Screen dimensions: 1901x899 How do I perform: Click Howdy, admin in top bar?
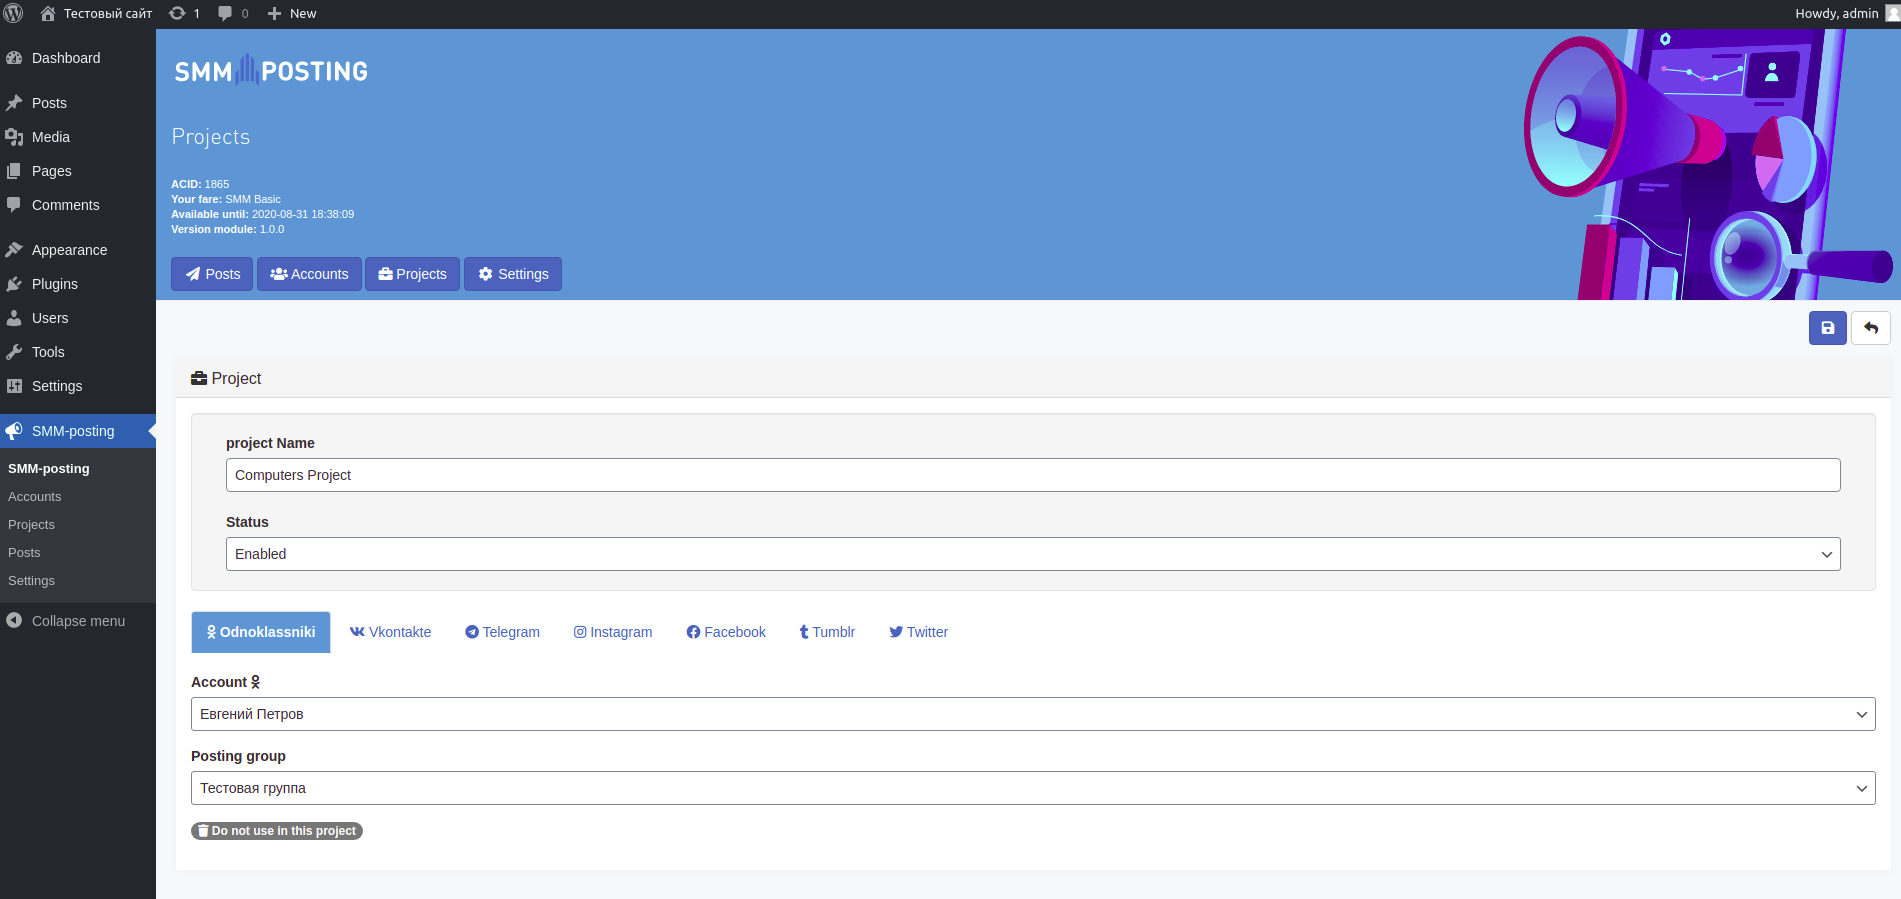1837,13
